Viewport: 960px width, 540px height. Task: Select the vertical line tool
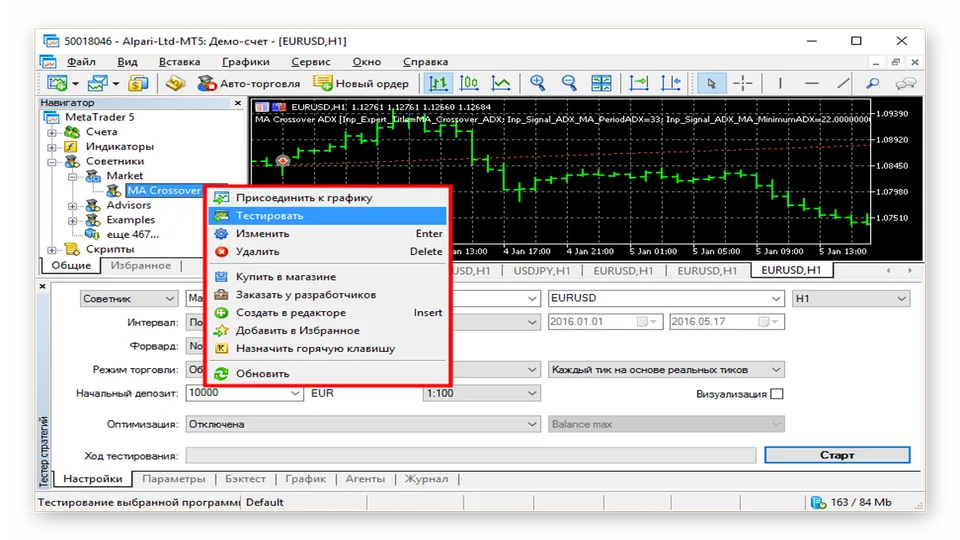pos(780,83)
